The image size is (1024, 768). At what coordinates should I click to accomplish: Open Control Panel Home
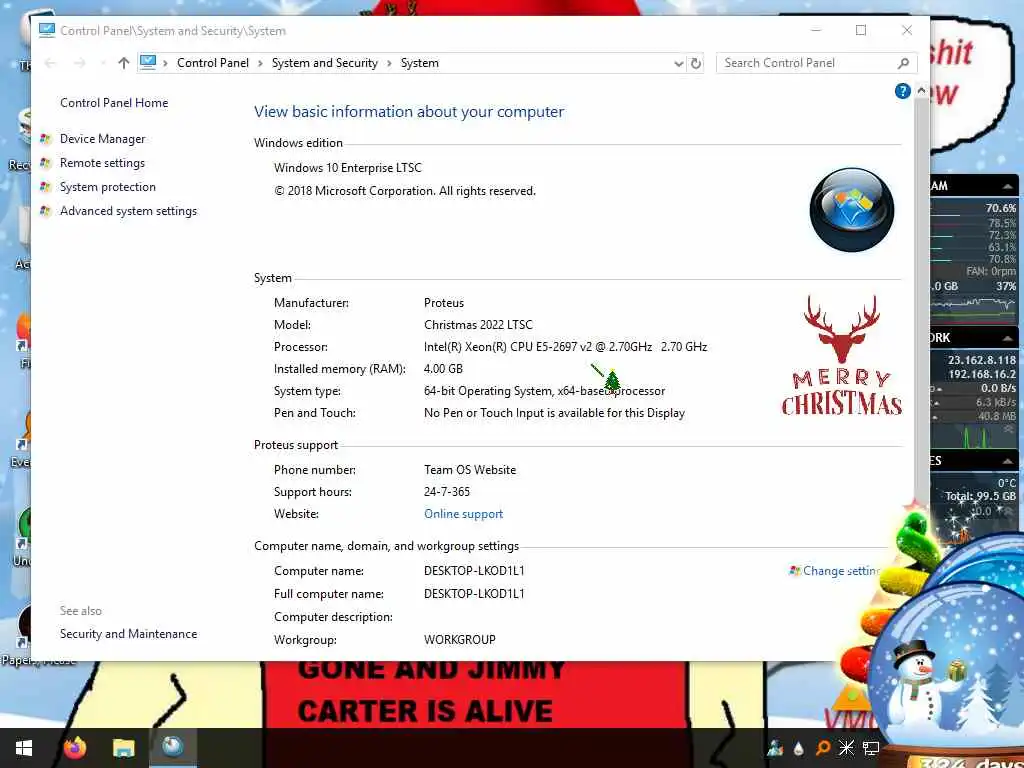114,103
